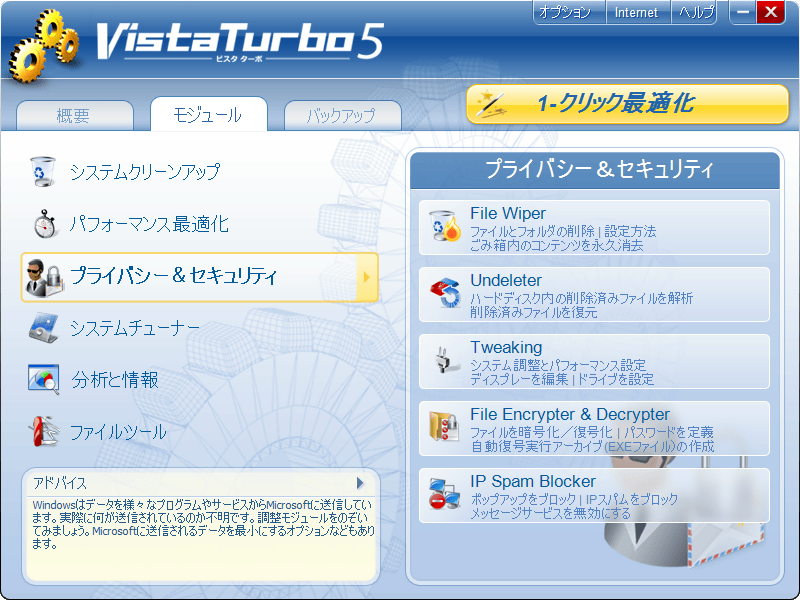The height and width of the screenshot is (600, 800).
Task: Click the agent with padlock privacy icon
Action: (x=45, y=277)
